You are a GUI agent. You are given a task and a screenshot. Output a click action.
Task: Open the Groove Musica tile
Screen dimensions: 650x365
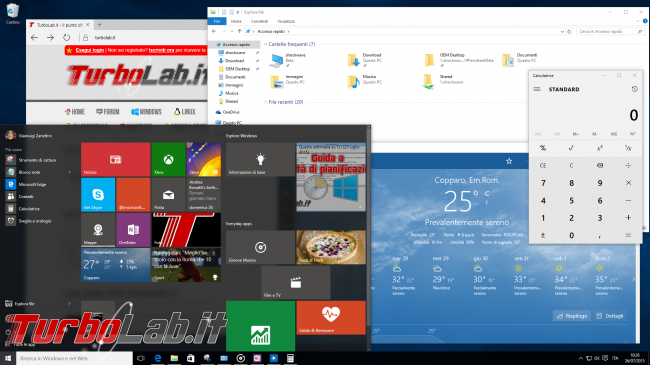[x=260, y=248]
